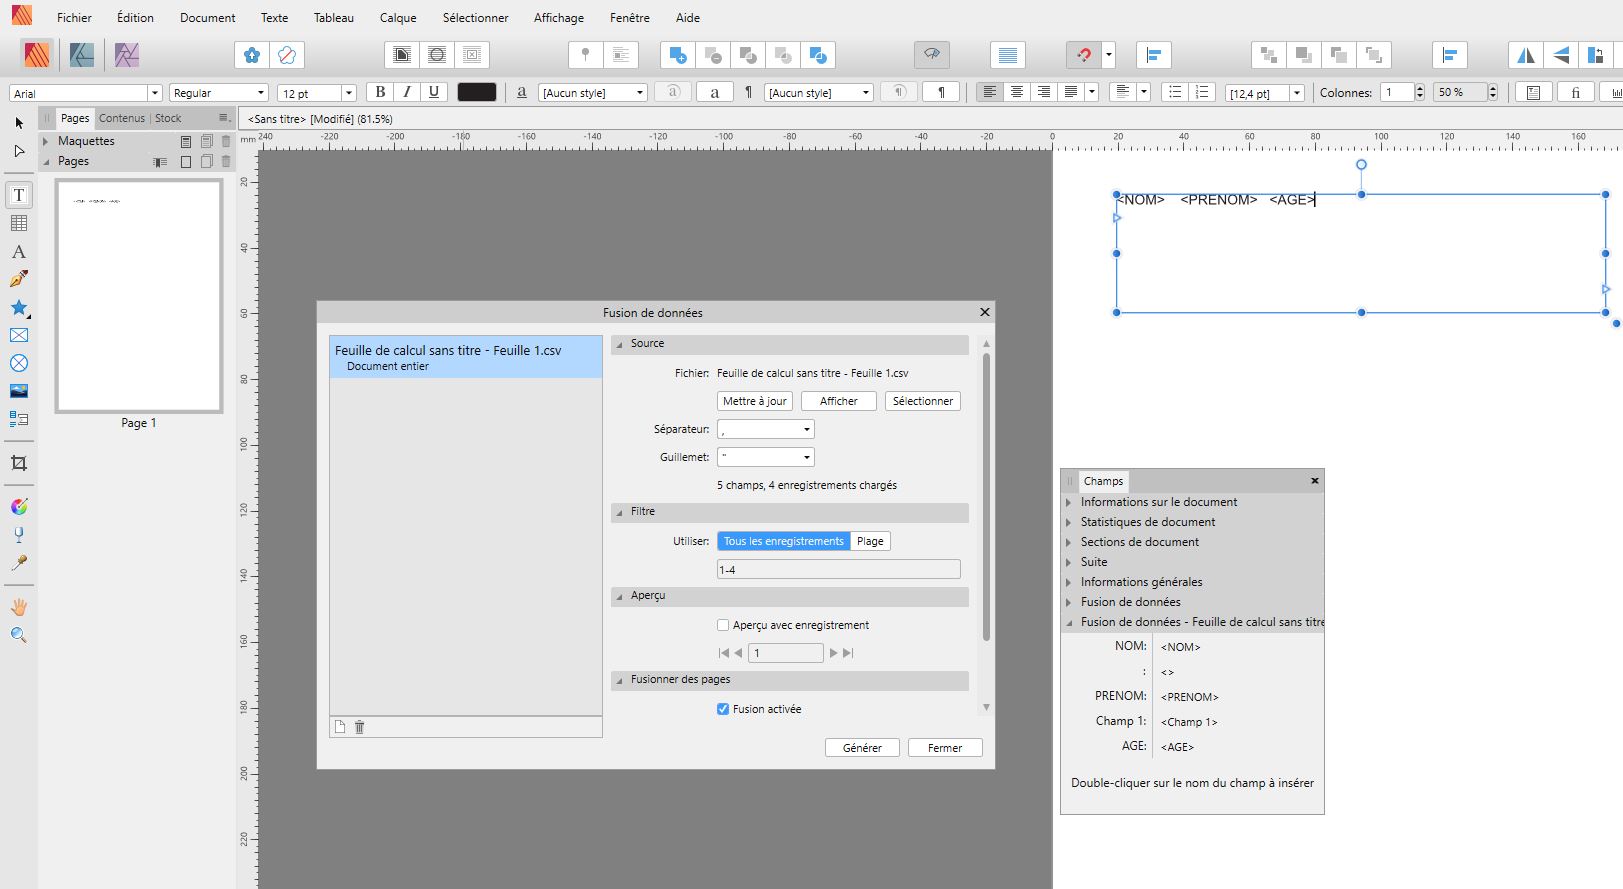Click the Générer button
1623x889 pixels.
[862, 748]
